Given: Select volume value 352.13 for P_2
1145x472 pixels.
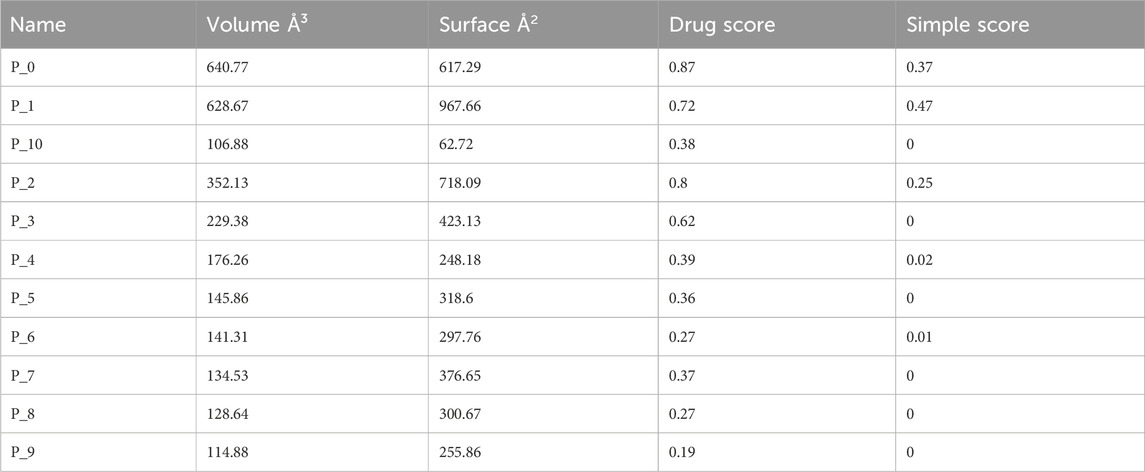Looking at the screenshot, I should point(227,183).
